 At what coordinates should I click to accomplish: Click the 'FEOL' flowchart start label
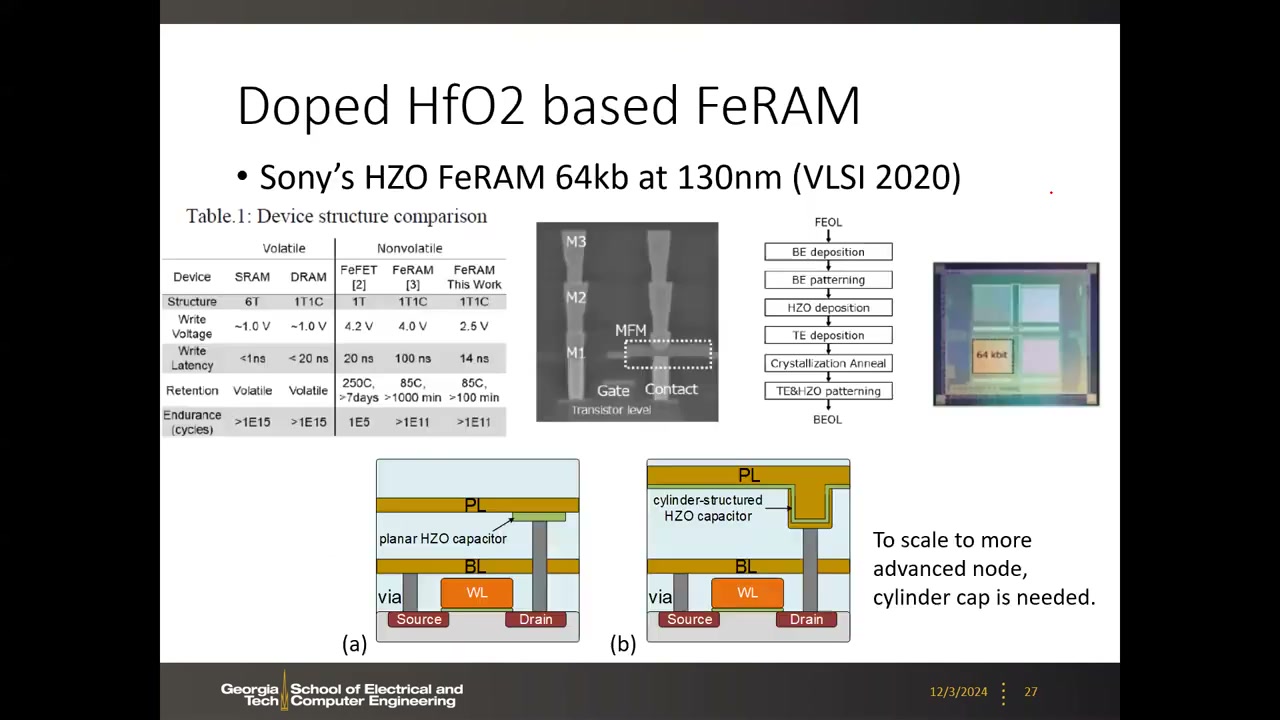click(x=828, y=222)
